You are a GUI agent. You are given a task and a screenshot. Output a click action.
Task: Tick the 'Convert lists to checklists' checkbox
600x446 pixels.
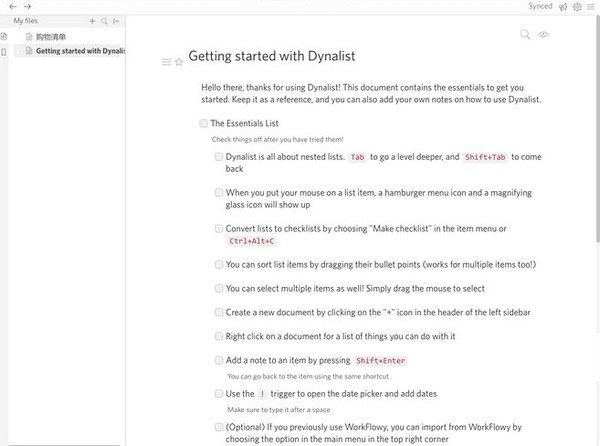point(219,229)
